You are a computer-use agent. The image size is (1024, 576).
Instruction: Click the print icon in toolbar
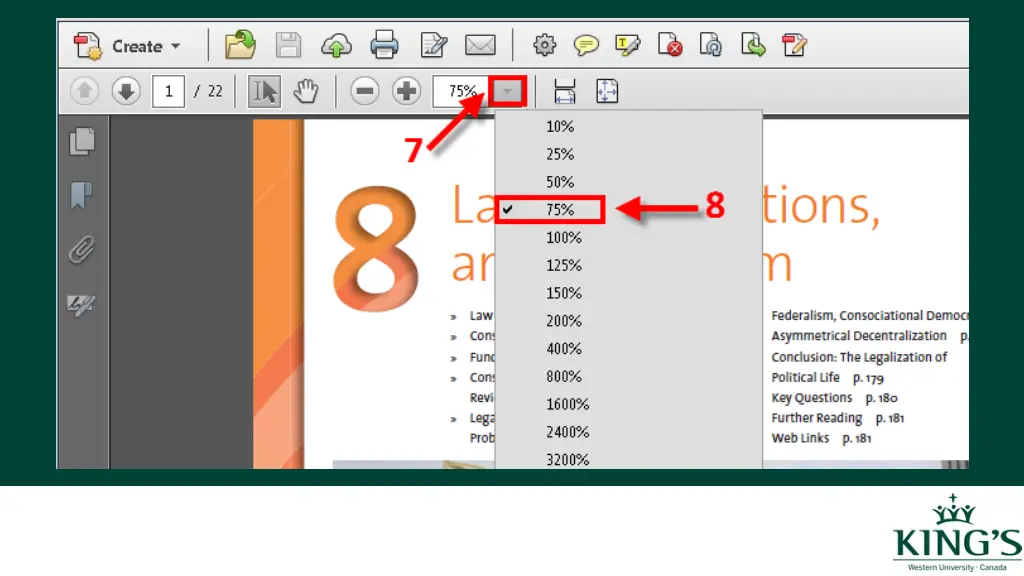pyautogui.click(x=384, y=45)
